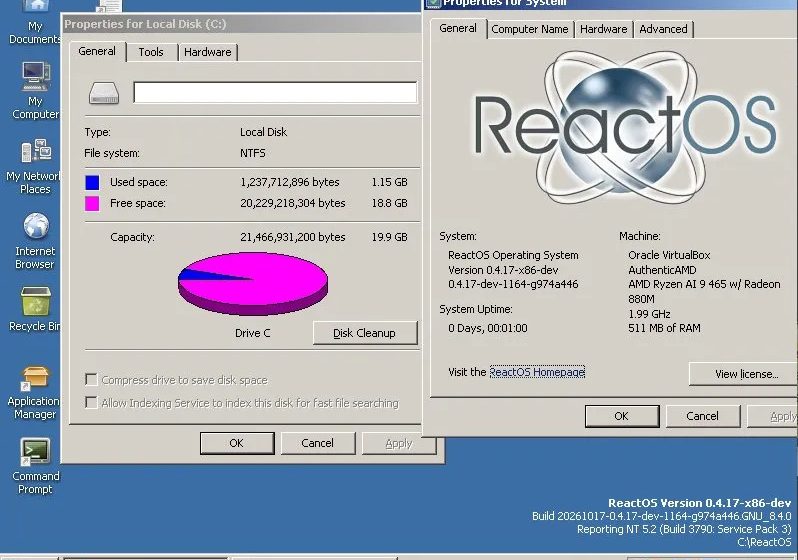
Task: Open View license button
Action: 744,374
